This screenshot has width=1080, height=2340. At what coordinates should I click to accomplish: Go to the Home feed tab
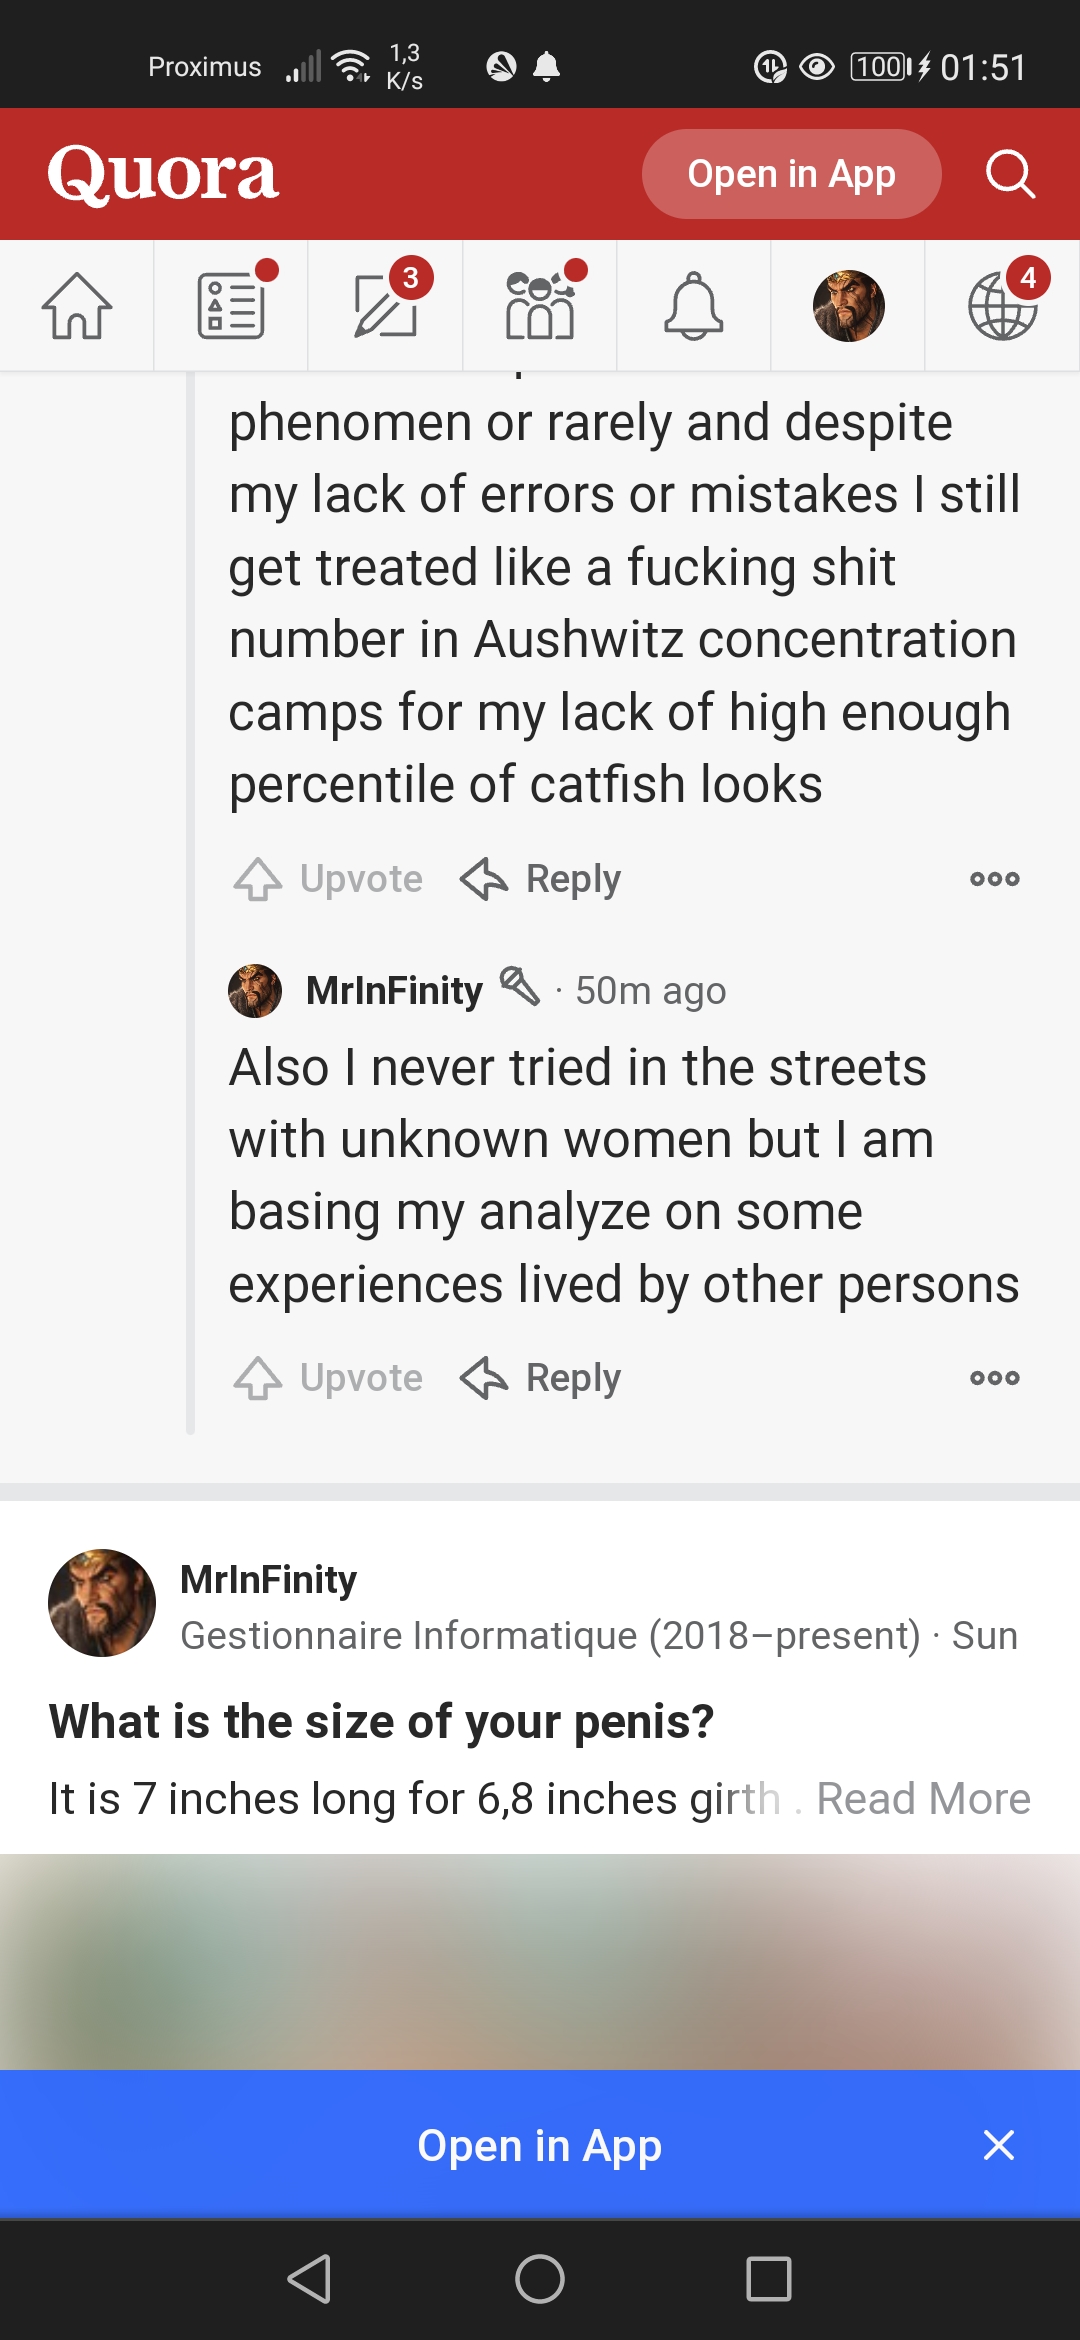[x=77, y=306]
